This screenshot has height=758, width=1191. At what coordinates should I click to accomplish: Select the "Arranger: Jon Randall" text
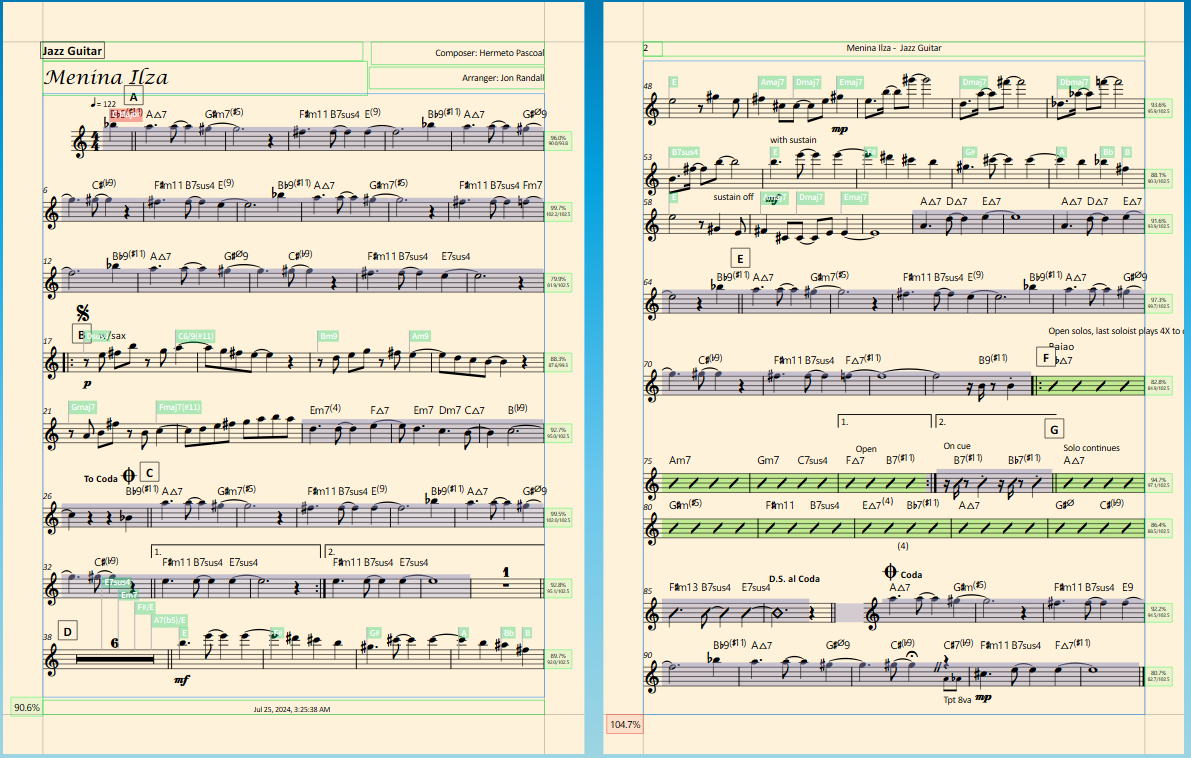coord(503,77)
